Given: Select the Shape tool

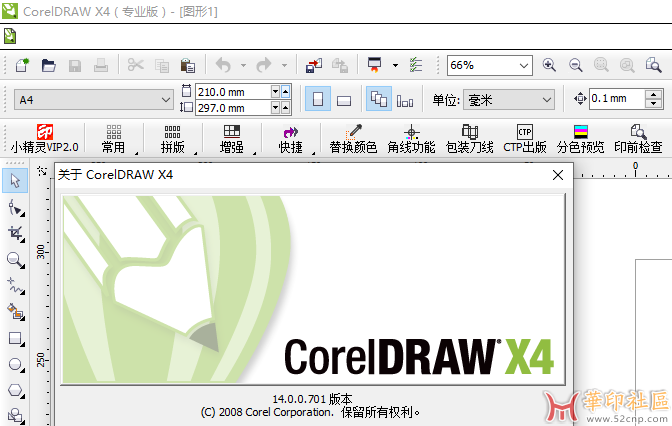Looking at the screenshot, I should (x=15, y=208).
